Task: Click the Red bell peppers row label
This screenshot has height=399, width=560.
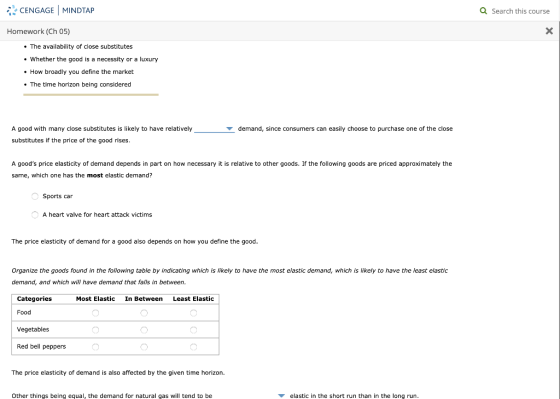Action: pos(41,346)
